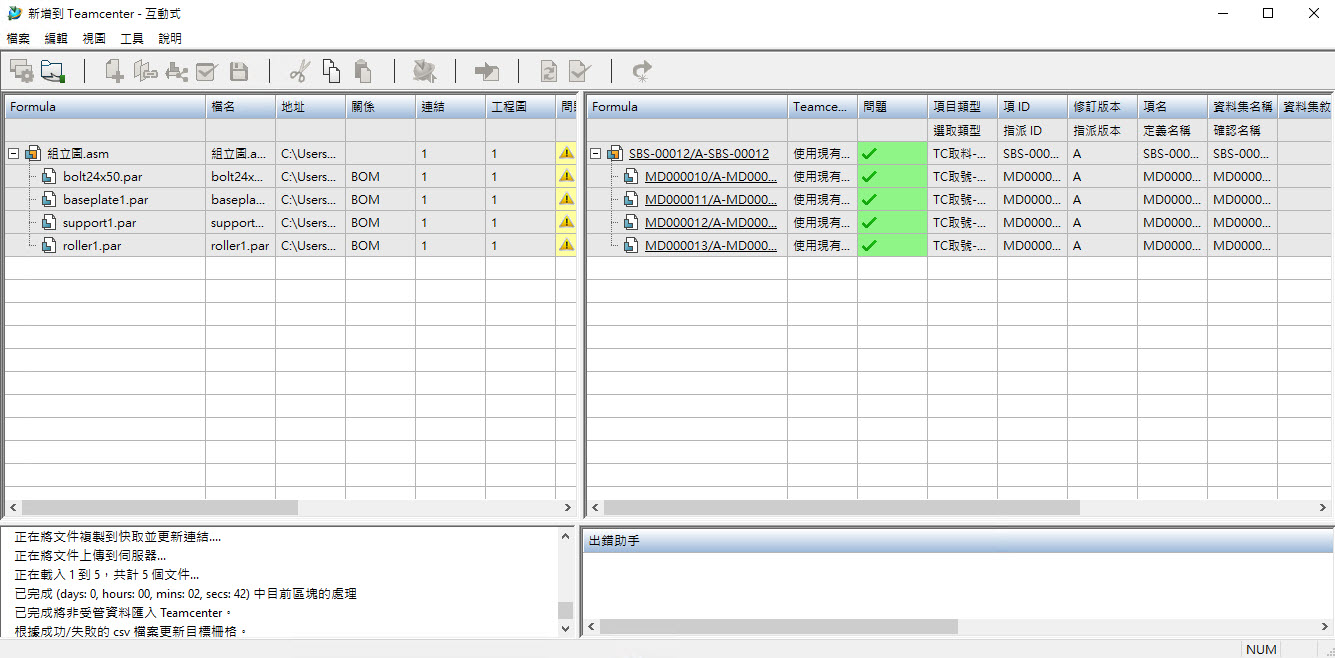The height and width of the screenshot is (658, 1335).
Task: Select roller1.par in the file tree
Action: coord(91,245)
